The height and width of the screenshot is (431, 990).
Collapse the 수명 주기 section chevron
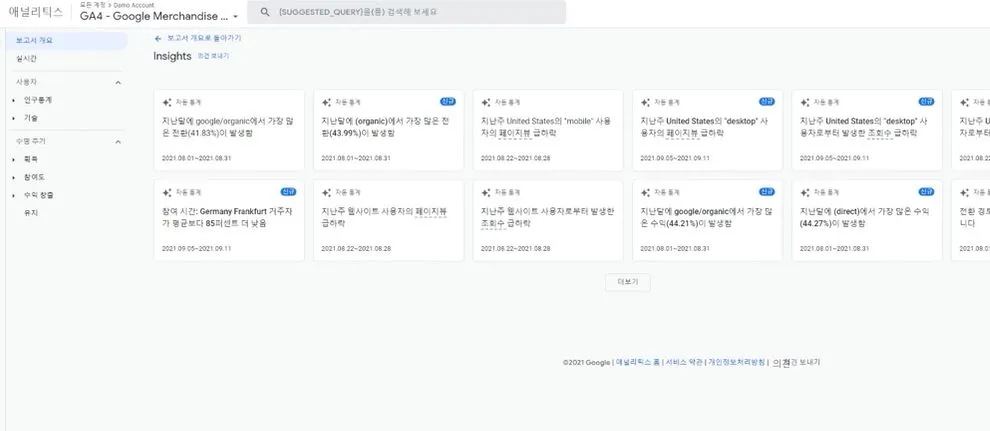118,142
